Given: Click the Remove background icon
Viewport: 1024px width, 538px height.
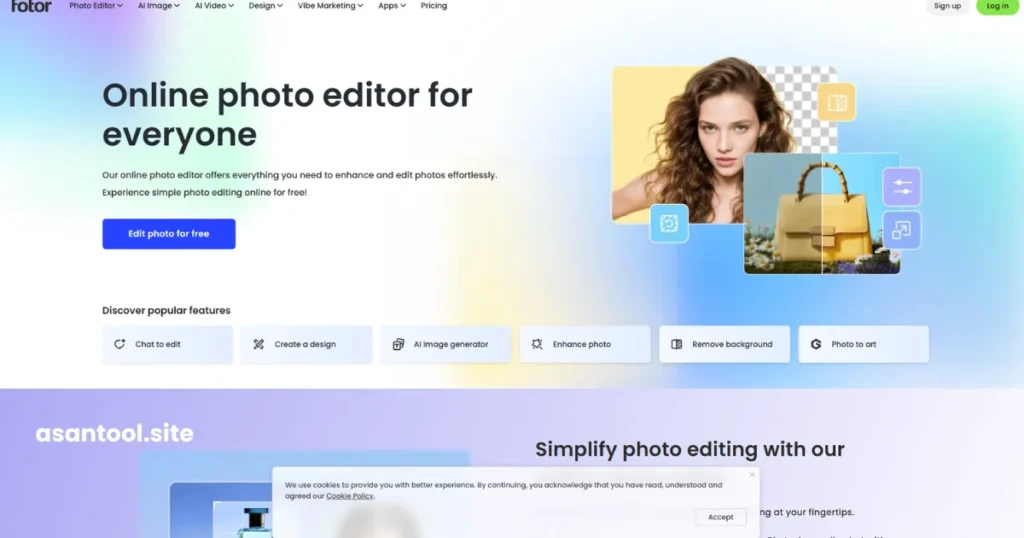Looking at the screenshot, I should (677, 344).
